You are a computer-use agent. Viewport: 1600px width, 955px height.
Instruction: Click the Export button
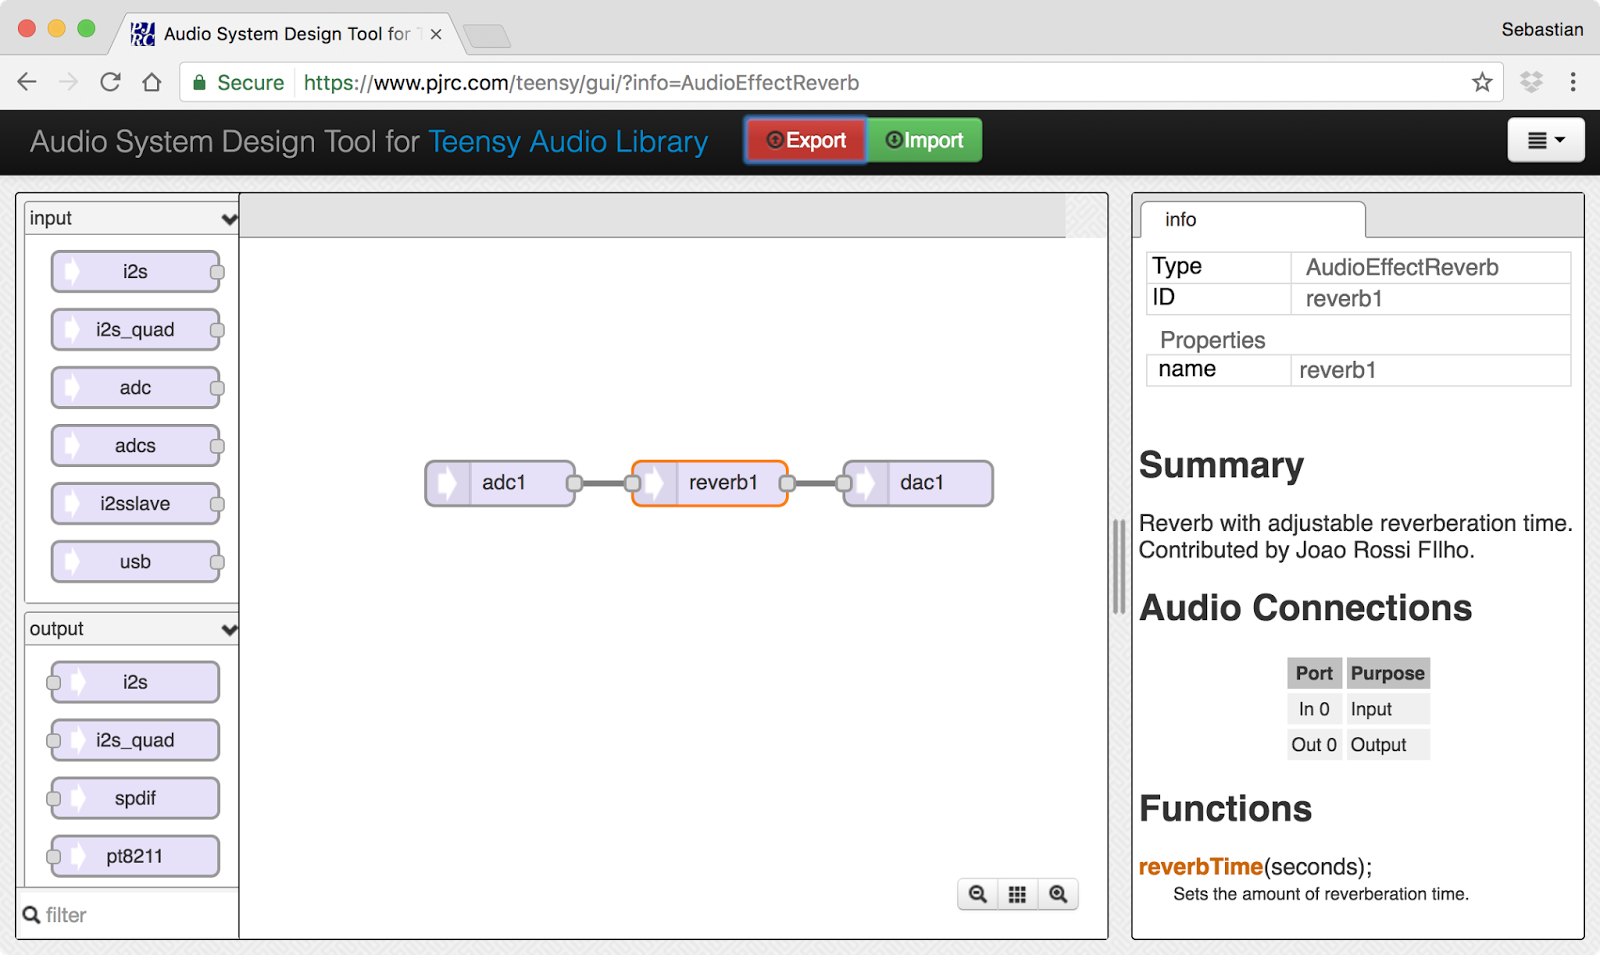click(x=805, y=140)
